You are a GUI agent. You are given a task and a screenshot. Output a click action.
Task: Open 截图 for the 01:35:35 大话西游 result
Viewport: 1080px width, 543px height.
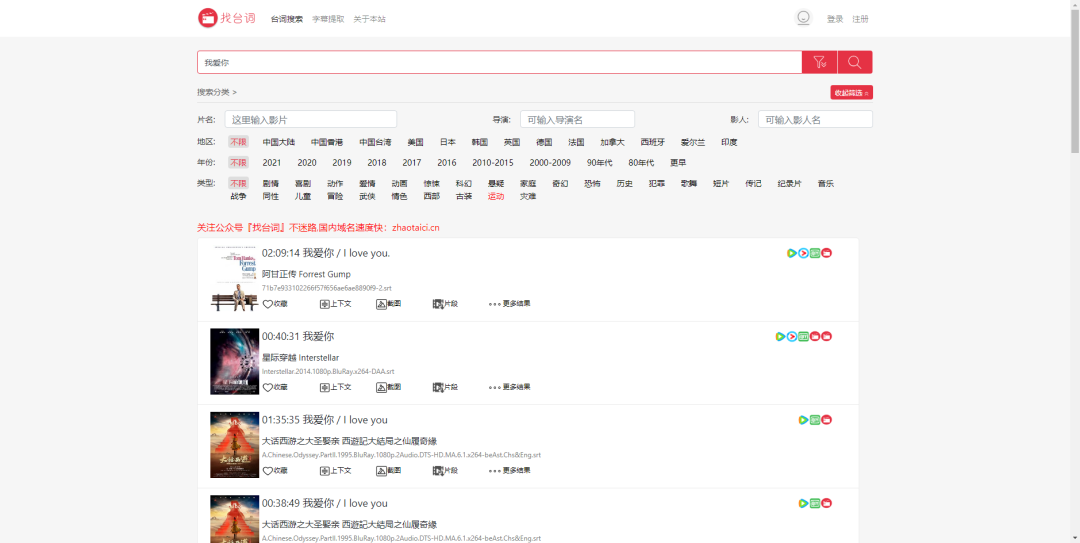coord(388,471)
